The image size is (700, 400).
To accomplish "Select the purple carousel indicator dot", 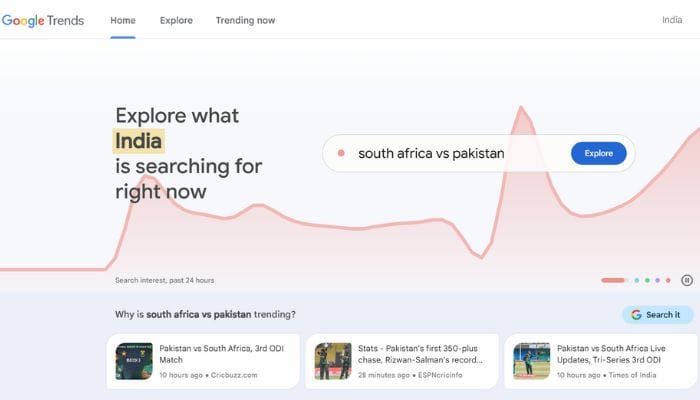I will pyautogui.click(x=658, y=280).
